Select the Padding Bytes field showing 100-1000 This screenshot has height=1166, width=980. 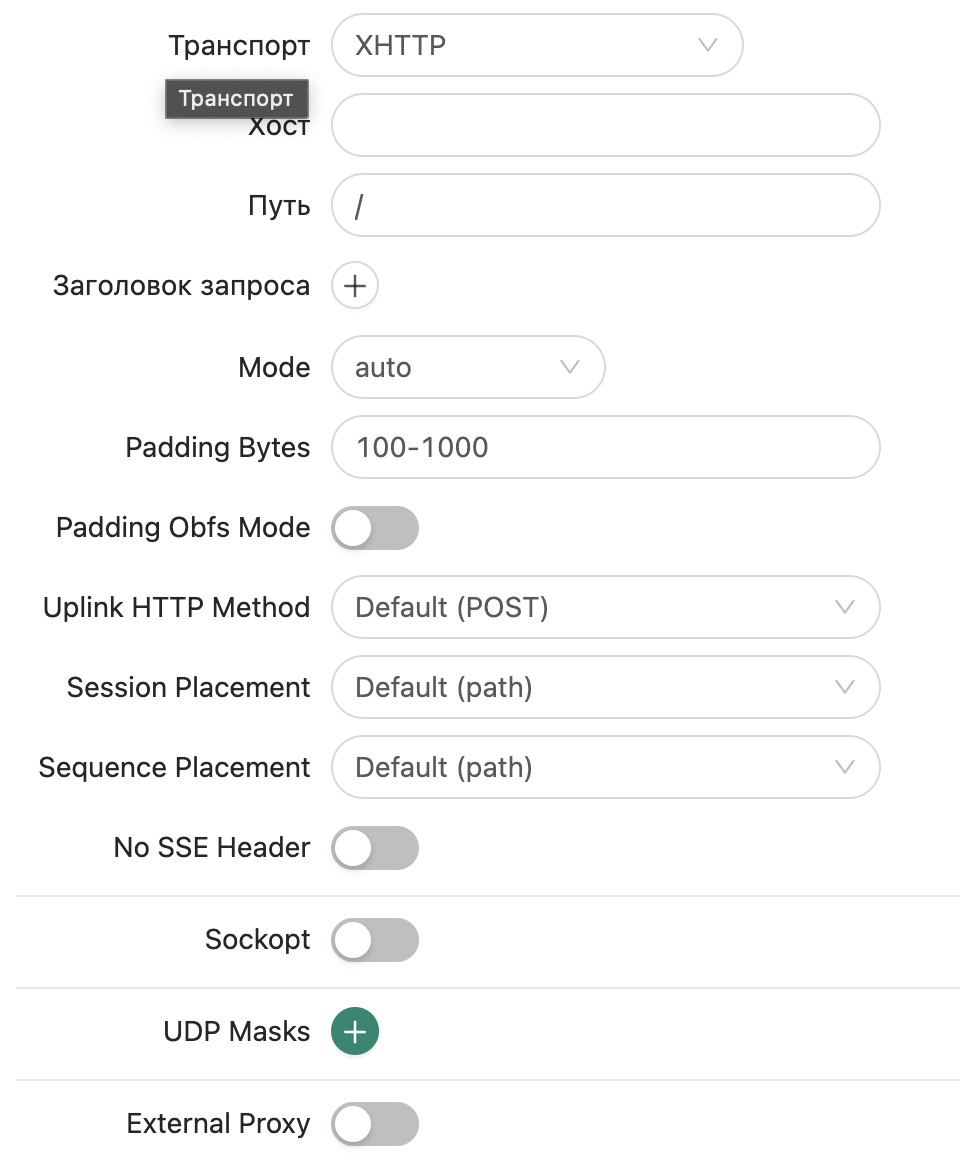606,447
